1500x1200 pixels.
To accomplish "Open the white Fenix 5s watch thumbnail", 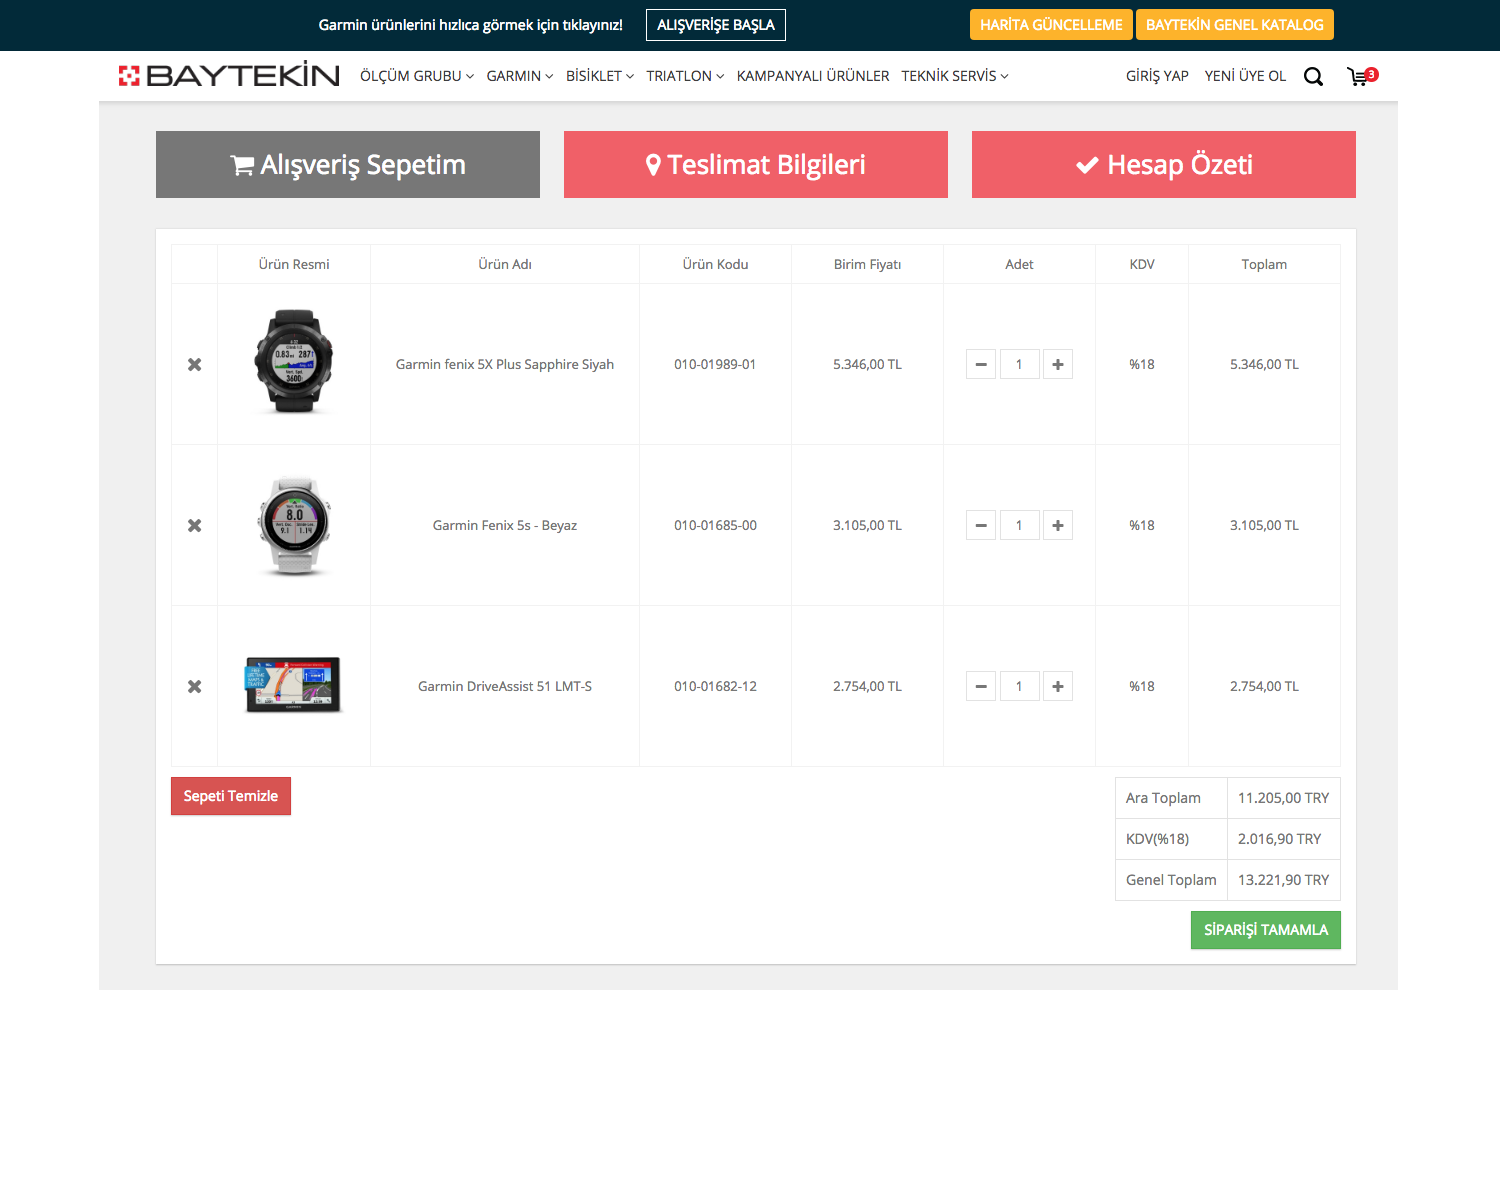I will tap(294, 526).
